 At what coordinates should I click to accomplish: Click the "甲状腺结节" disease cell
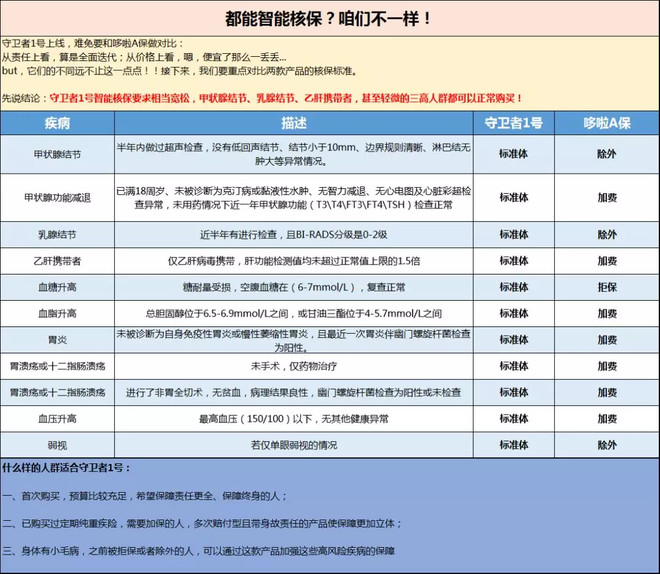tap(57, 154)
